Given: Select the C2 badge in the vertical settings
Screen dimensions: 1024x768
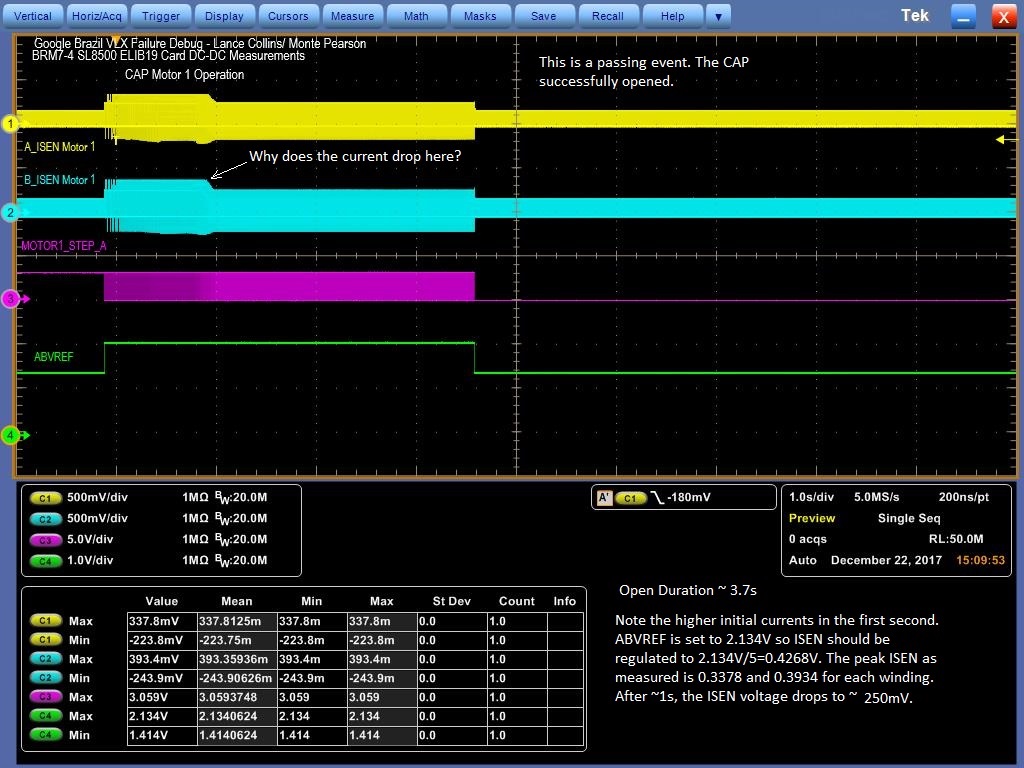Looking at the screenshot, I should pyautogui.click(x=45, y=518).
